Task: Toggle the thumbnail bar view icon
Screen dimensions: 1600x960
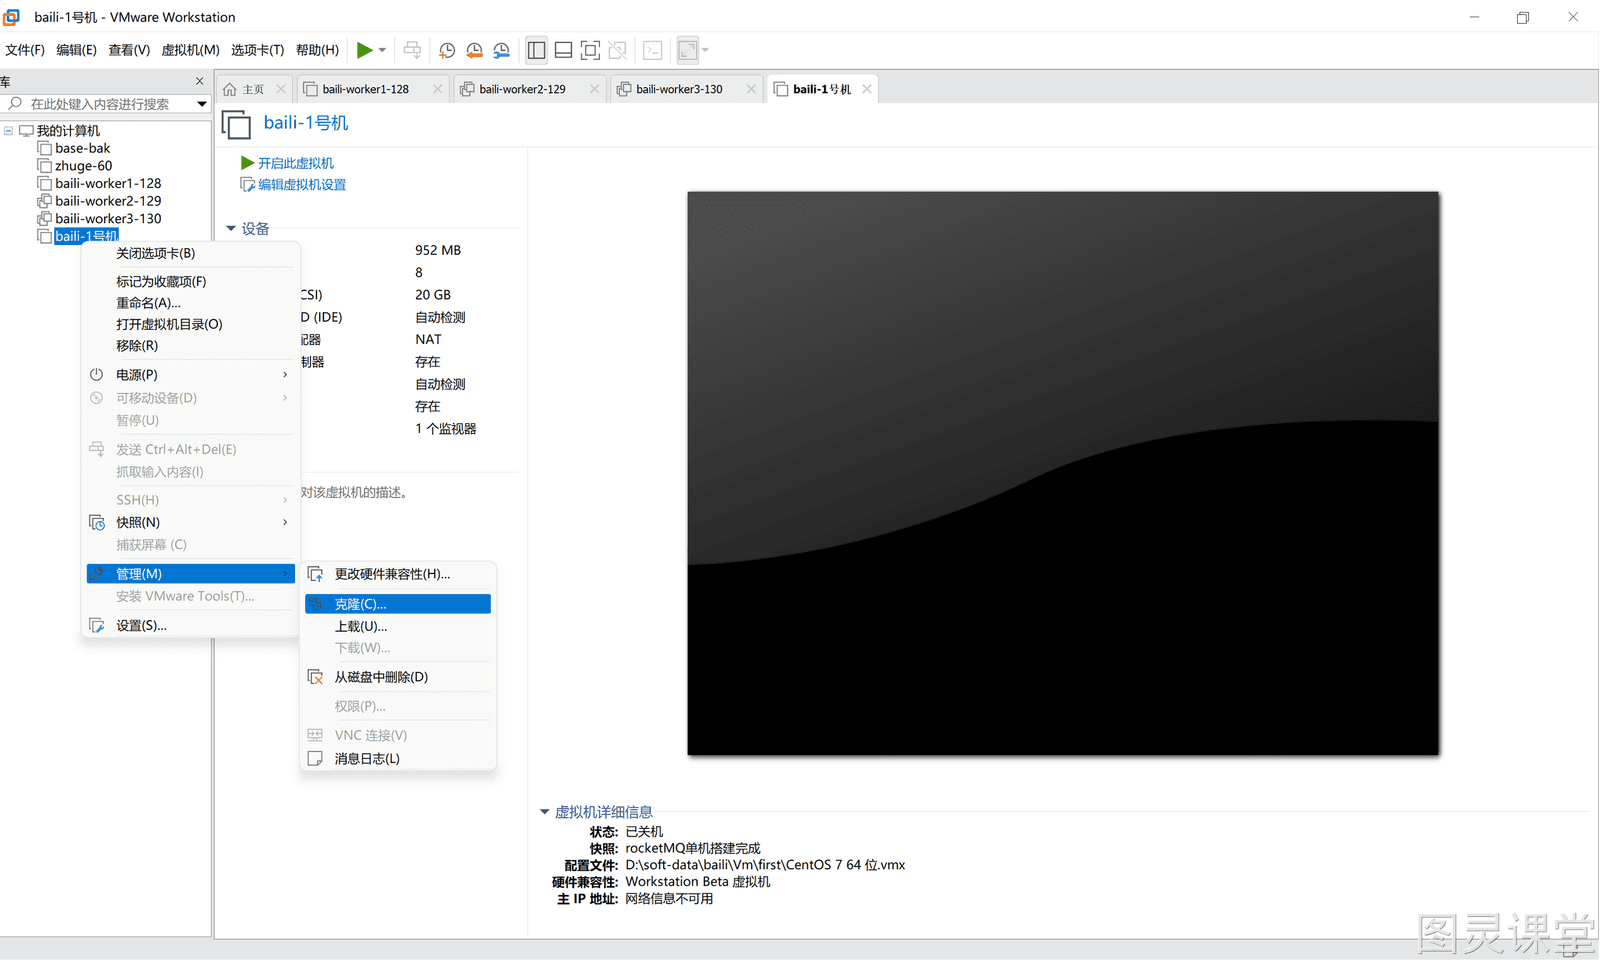Action: pyautogui.click(x=564, y=50)
